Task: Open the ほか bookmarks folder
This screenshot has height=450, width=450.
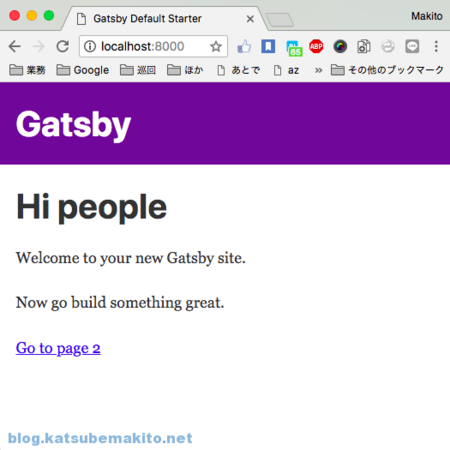Action: [x=185, y=70]
